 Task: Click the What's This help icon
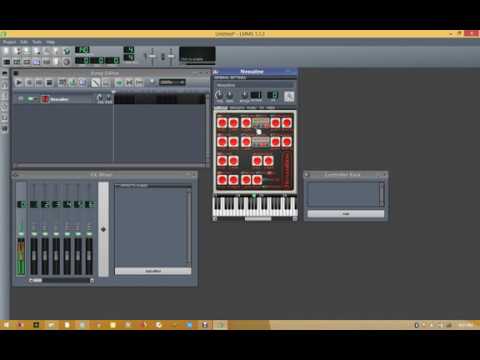[66, 51]
